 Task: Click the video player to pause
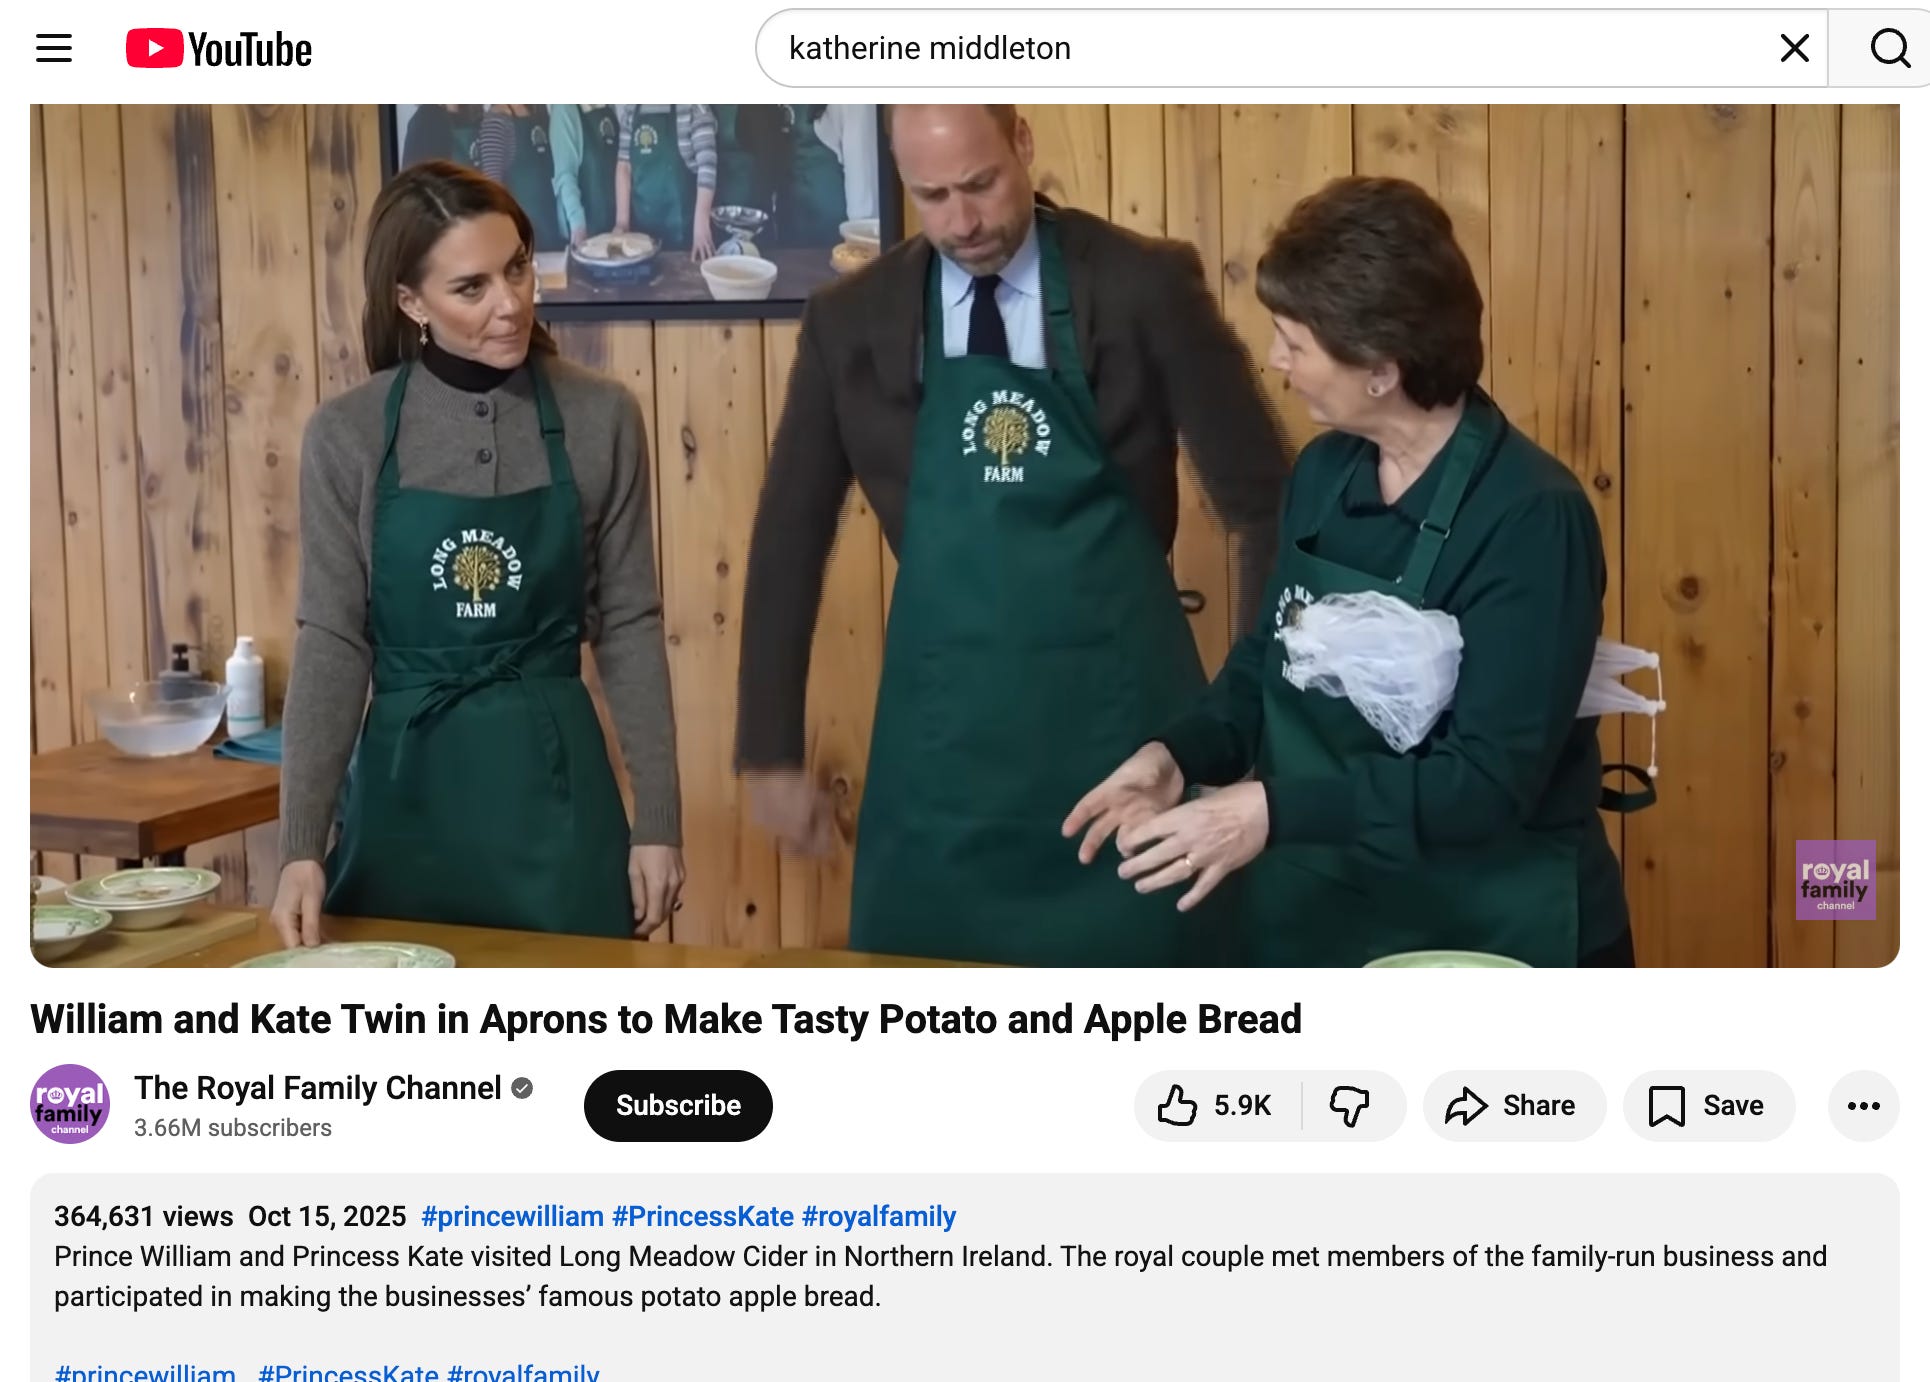click(x=964, y=535)
